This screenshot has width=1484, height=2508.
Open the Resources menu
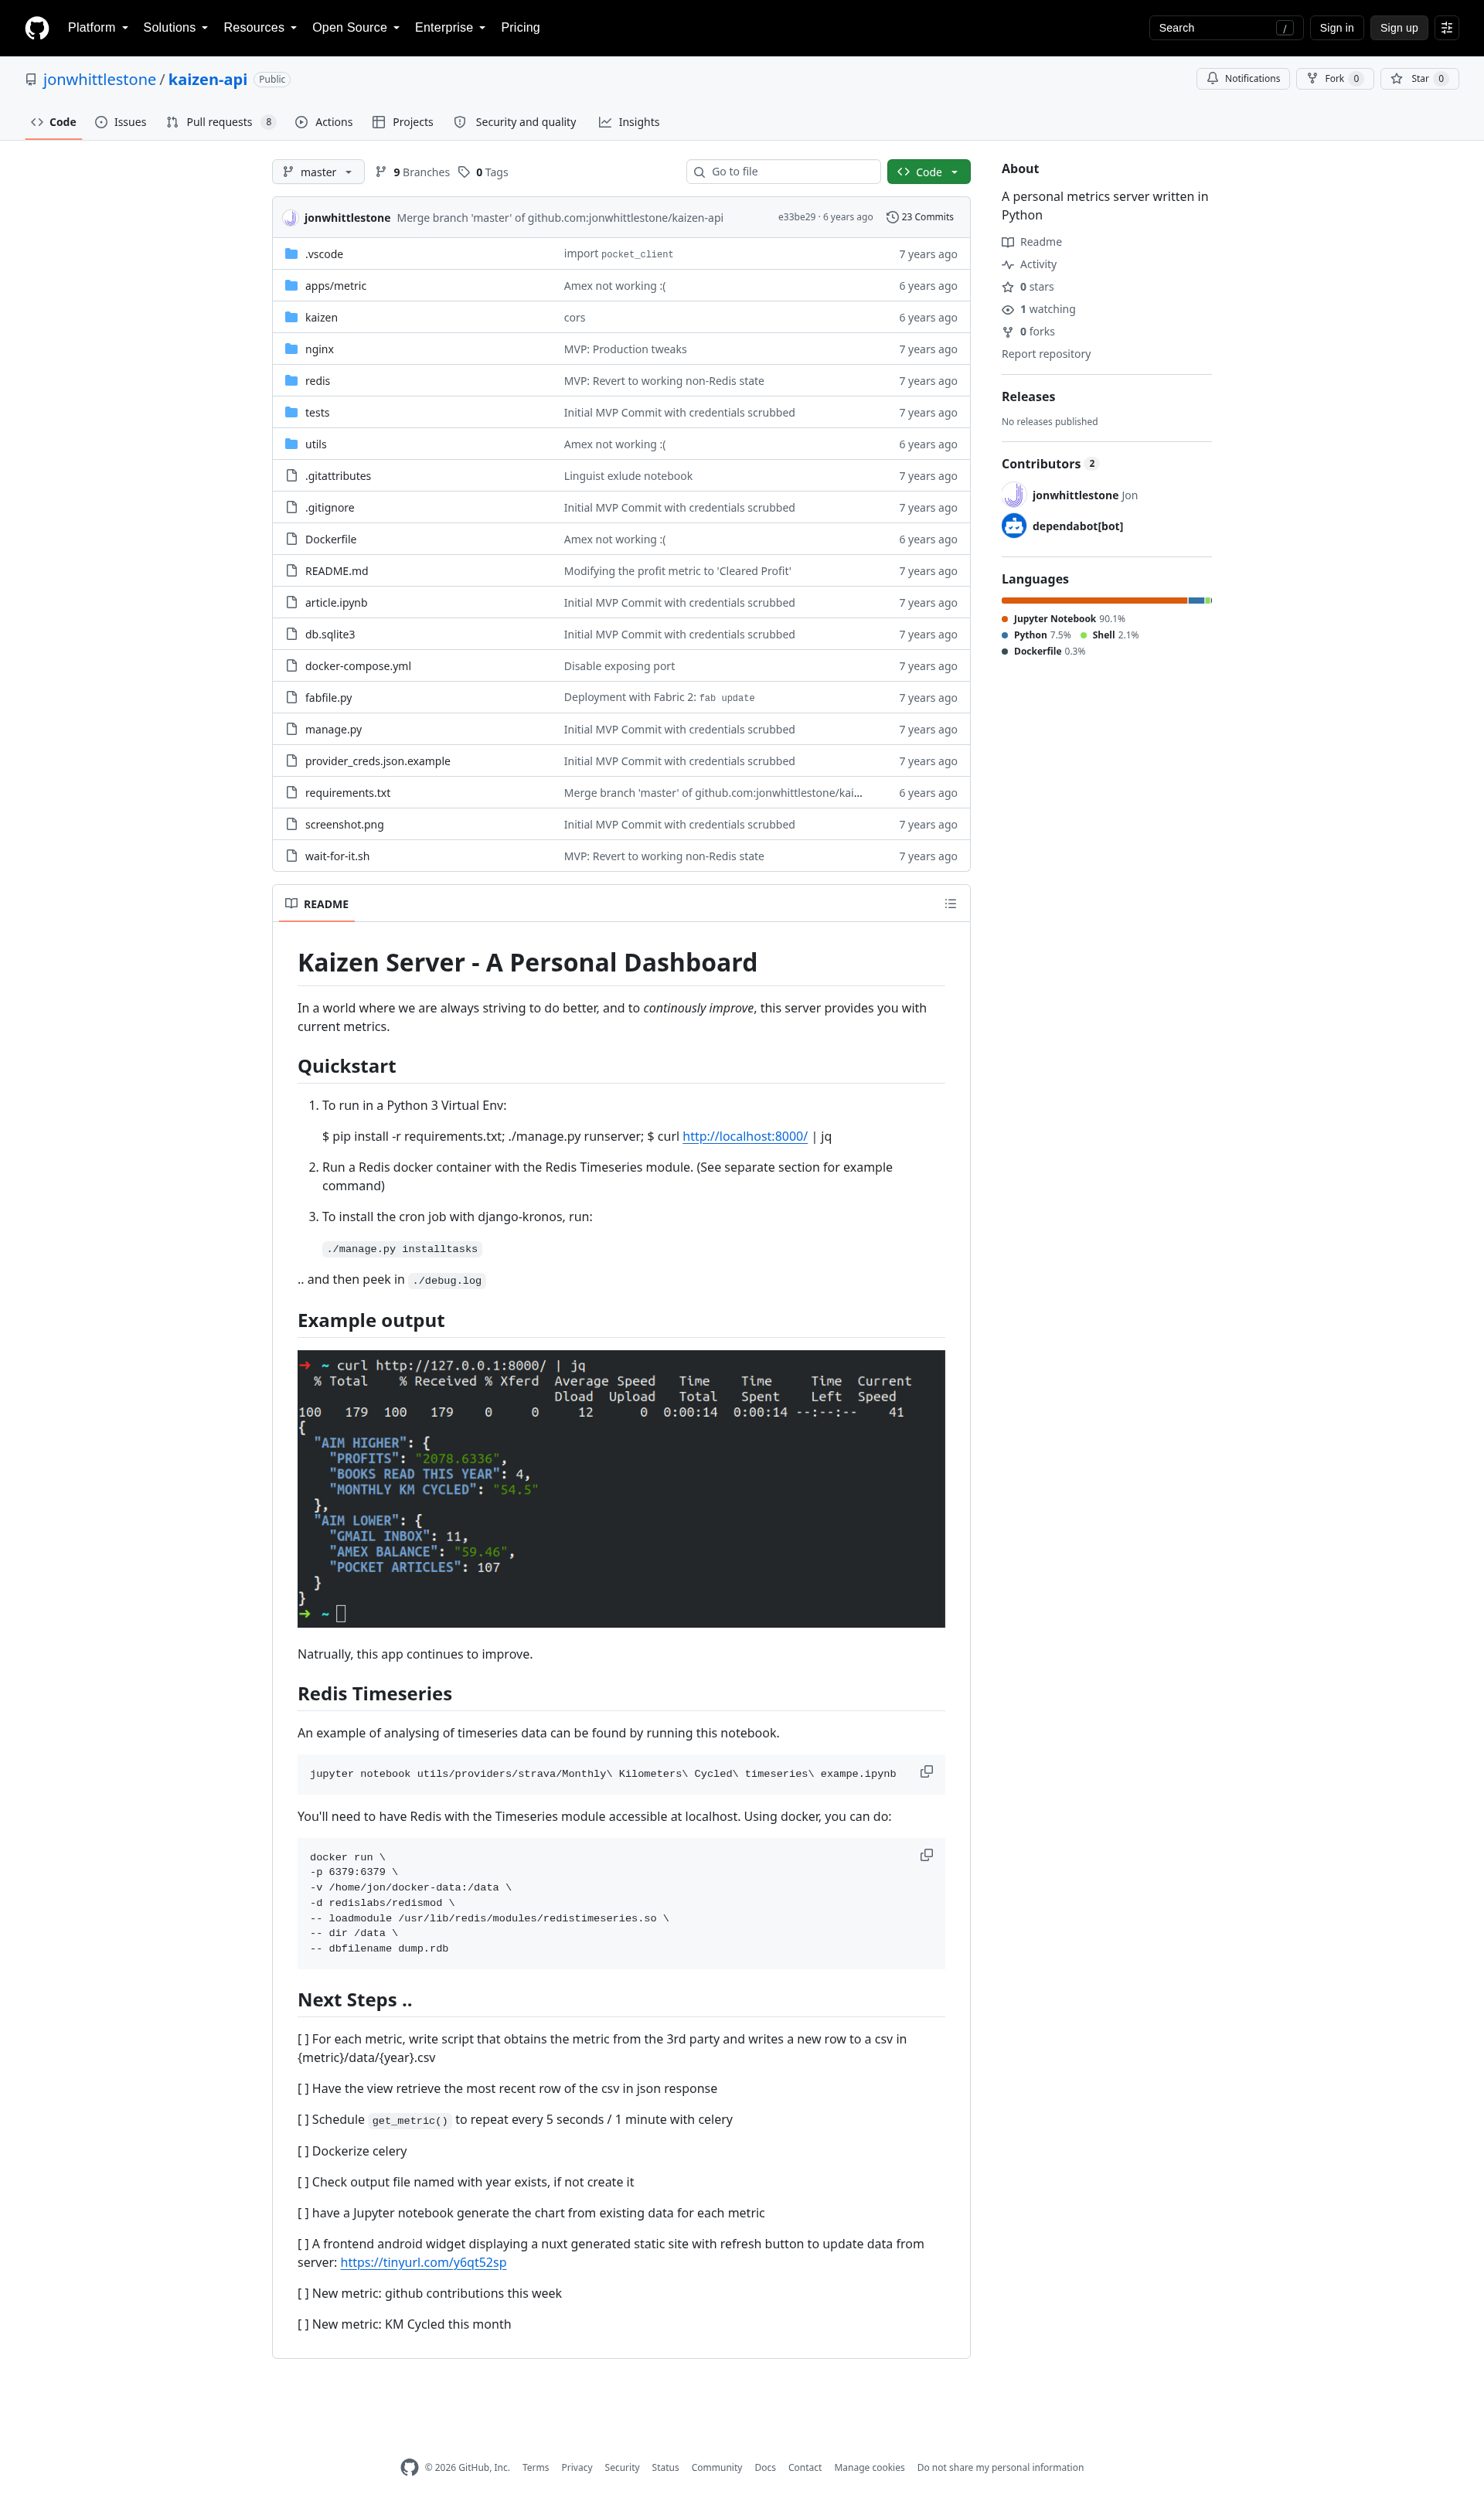(x=260, y=28)
